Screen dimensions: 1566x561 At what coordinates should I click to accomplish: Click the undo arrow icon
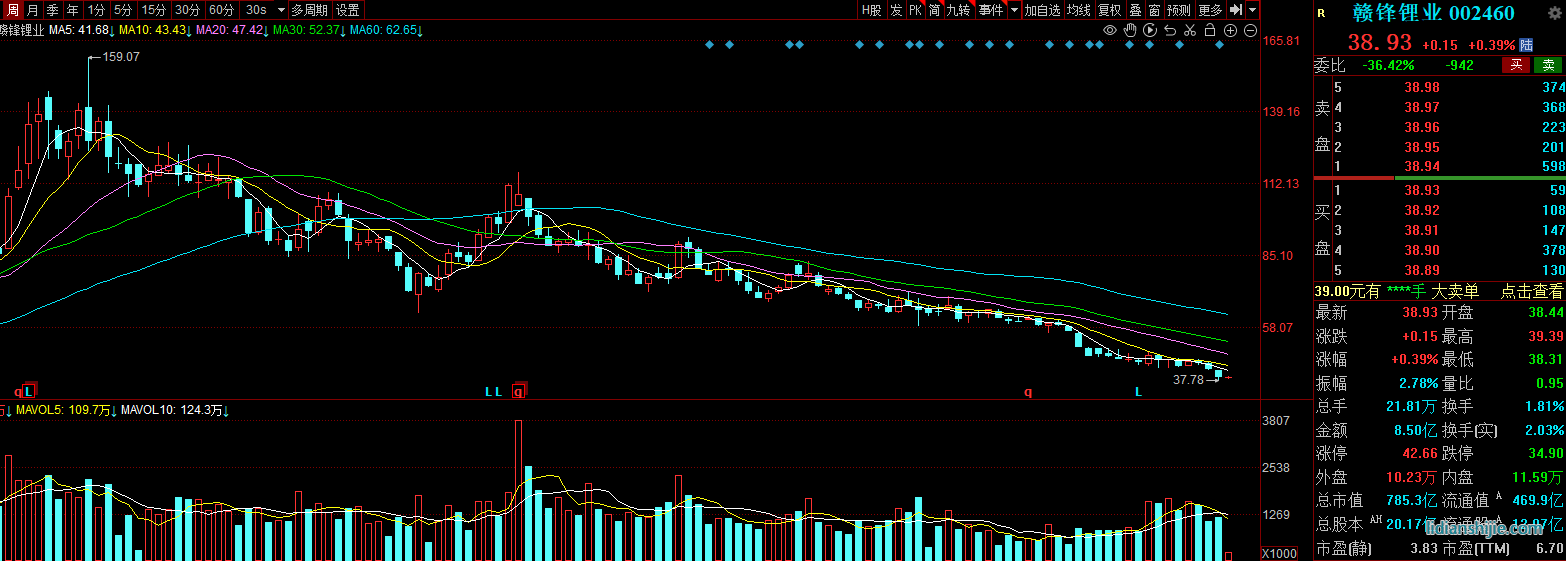point(1170,31)
